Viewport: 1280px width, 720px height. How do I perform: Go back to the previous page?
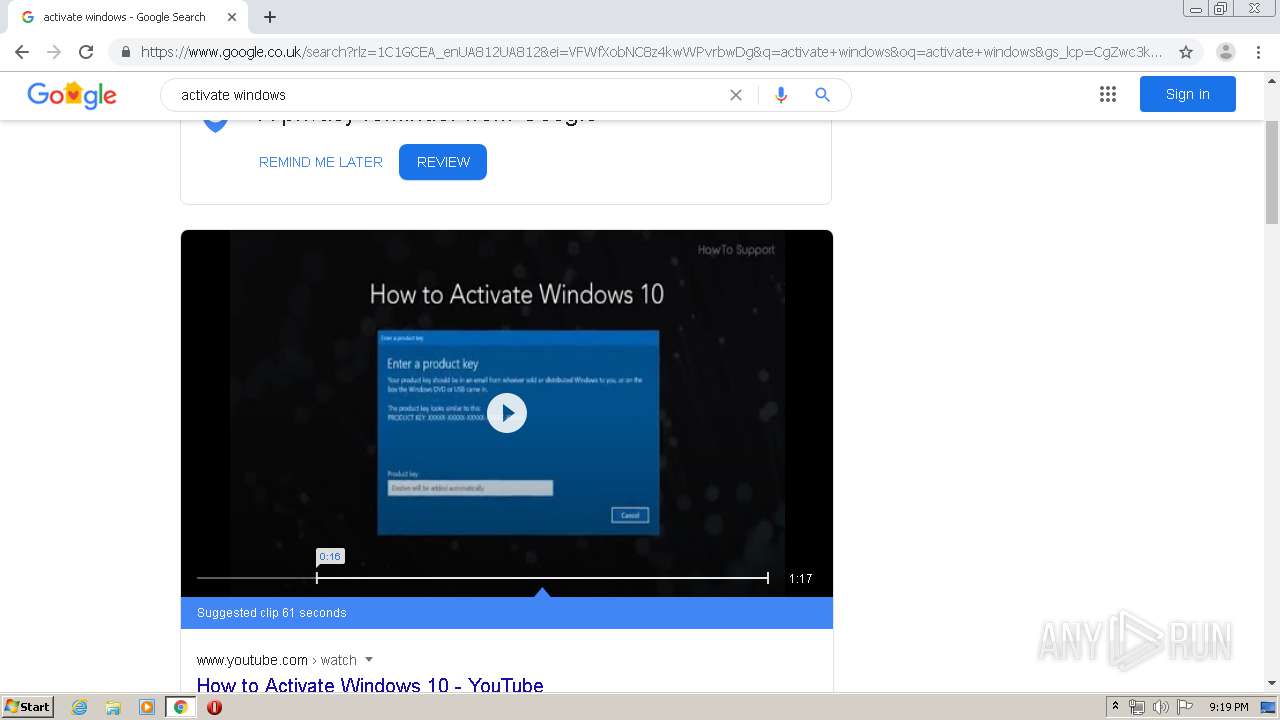pyautogui.click(x=21, y=52)
